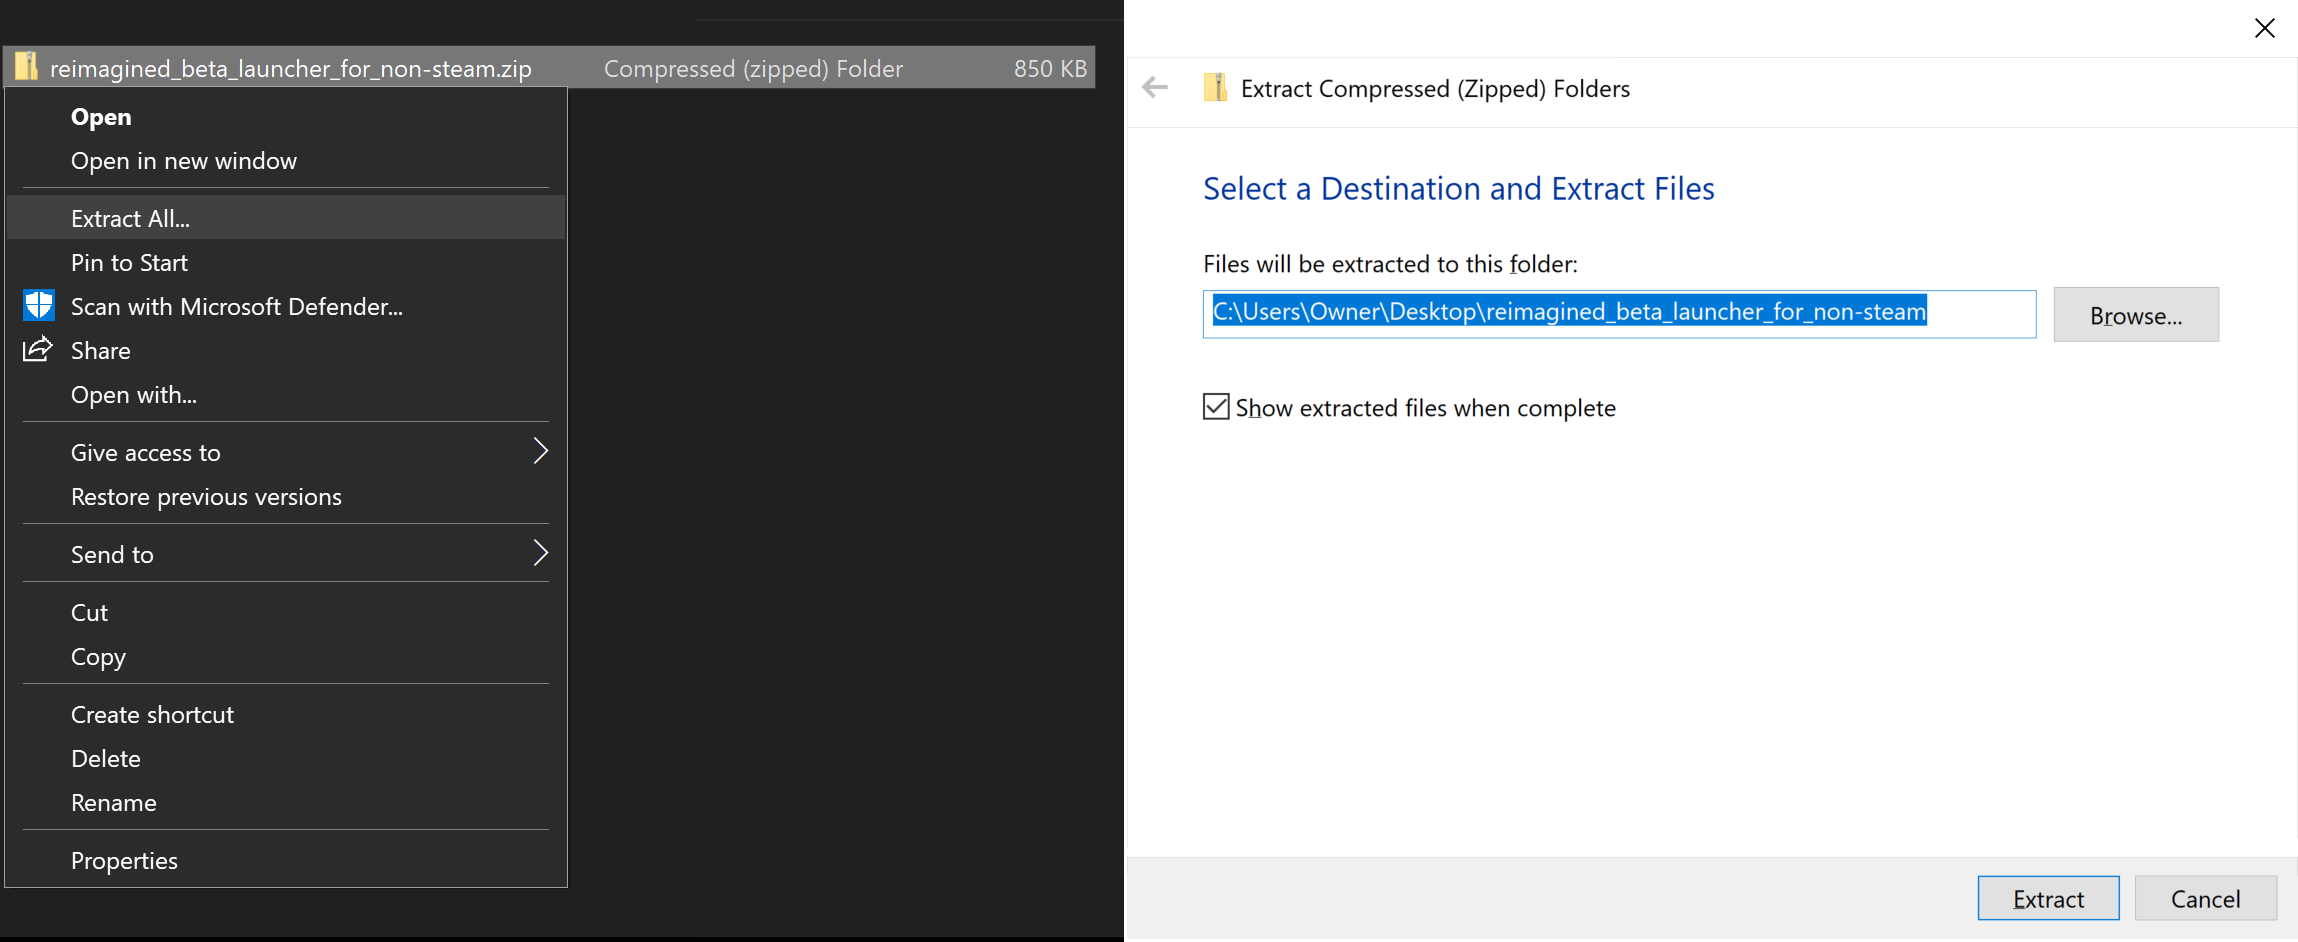Click the zipped folder icon in dialog header
Image resolution: width=2298 pixels, height=942 pixels.
coord(1215,88)
